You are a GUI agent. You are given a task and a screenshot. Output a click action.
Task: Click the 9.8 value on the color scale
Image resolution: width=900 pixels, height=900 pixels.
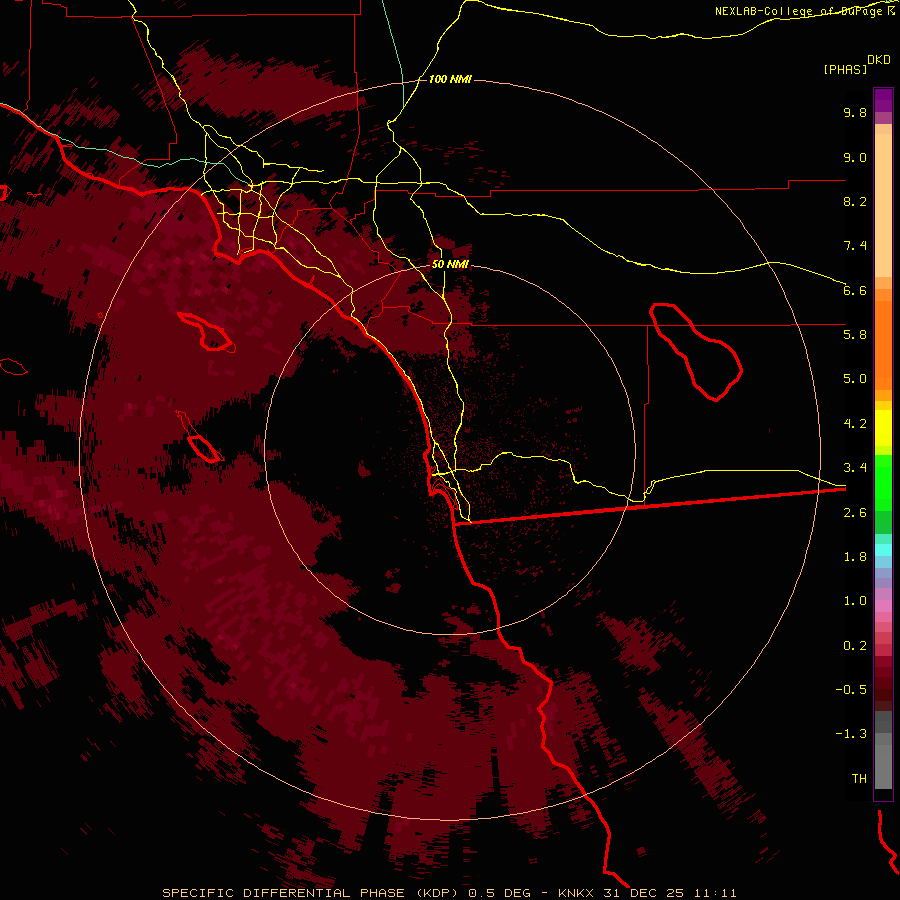(855, 112)
